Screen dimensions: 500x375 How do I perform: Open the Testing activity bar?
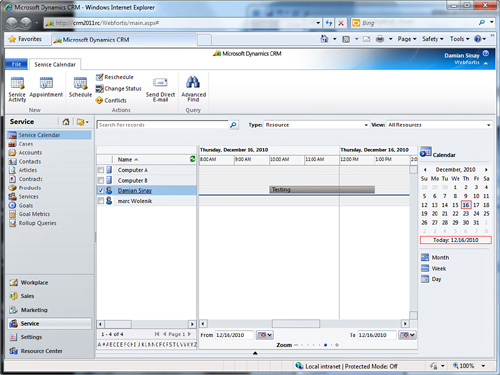click(322, 190)
